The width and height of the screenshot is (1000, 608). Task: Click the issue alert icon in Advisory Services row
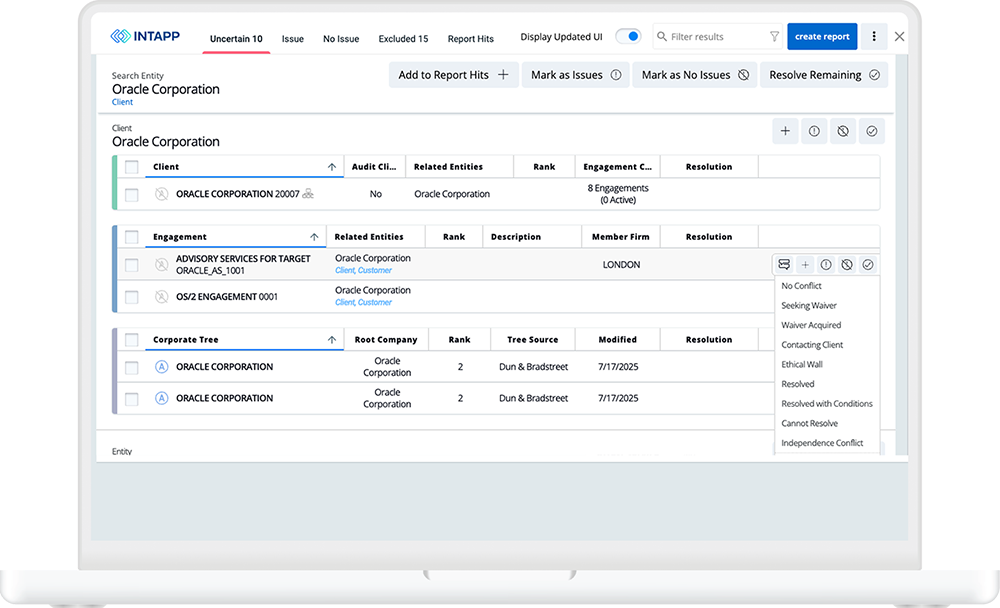pyautogui.click(x=826, y=265)
